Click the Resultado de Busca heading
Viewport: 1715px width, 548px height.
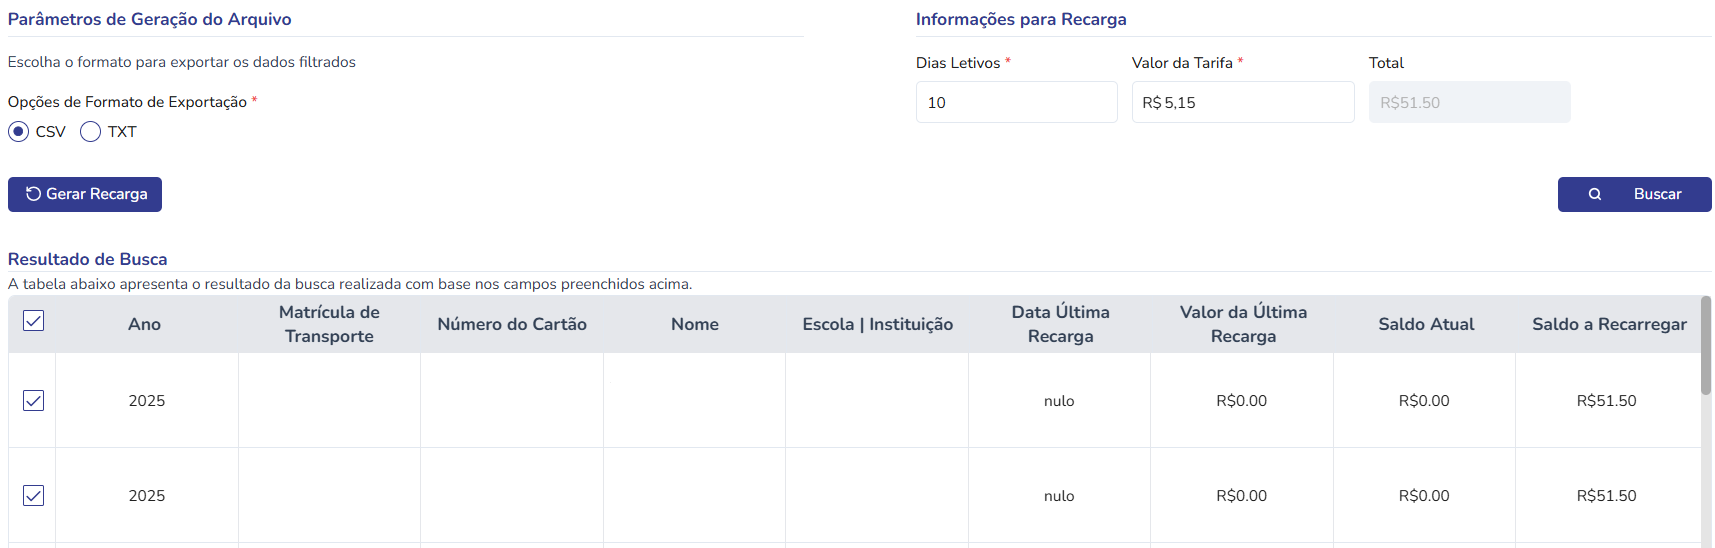tap(88, 259)
